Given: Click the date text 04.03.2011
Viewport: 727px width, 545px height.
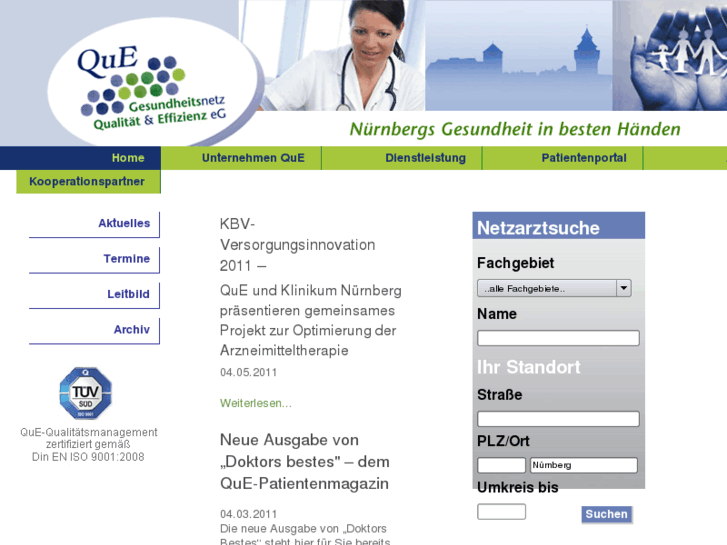Looking at the screenshot, I should pos(249,514).
